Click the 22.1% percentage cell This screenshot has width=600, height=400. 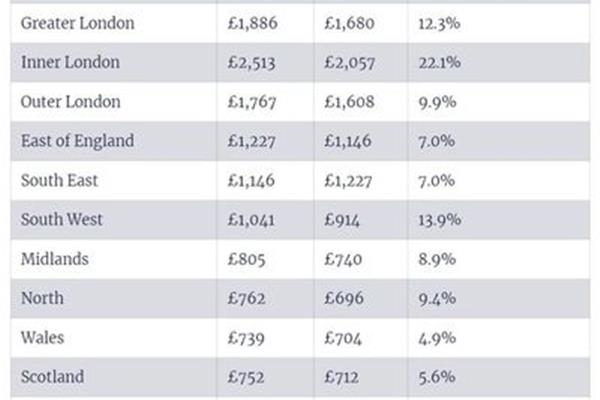pyautogui.click(x=440, y=62)
